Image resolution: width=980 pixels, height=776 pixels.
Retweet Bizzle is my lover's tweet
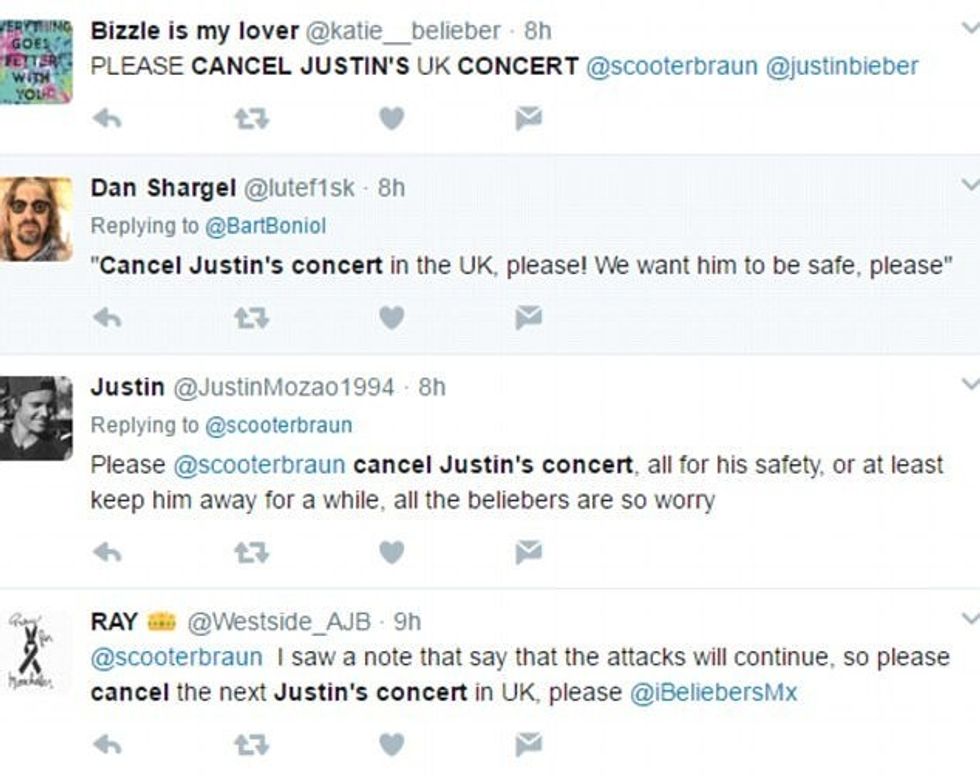(251, 119)
